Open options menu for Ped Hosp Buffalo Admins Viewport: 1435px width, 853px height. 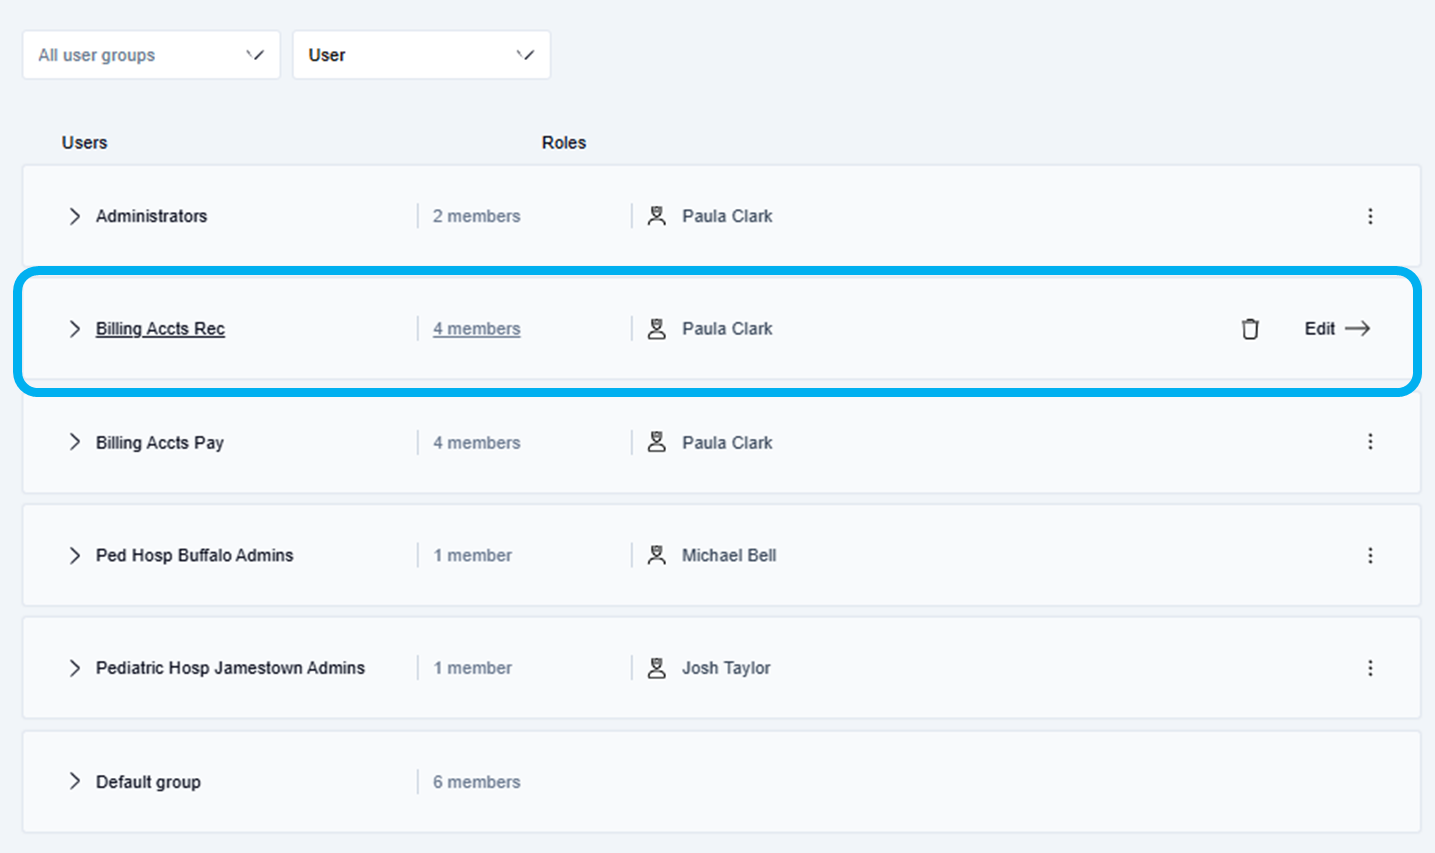coord(1370,555)
